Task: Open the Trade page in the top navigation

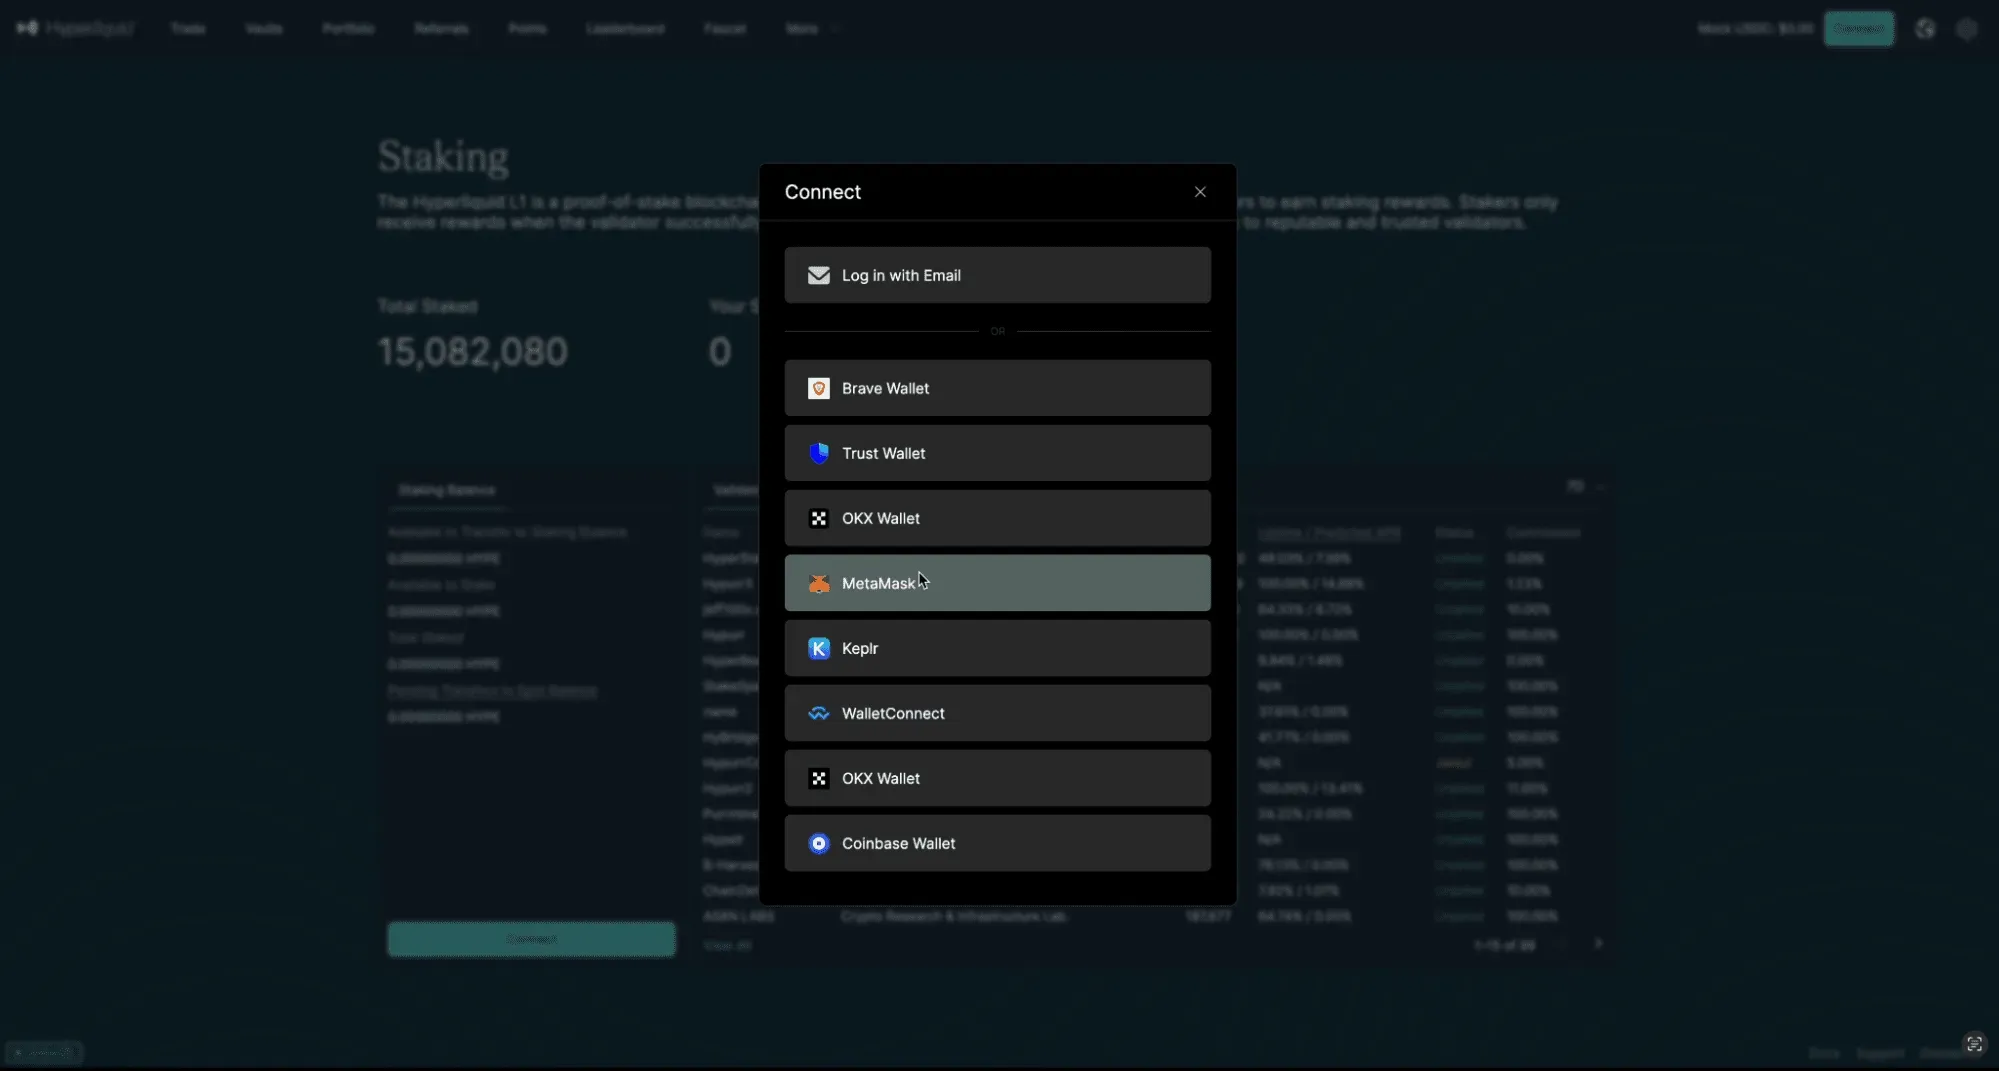Action: pos(188,29)
